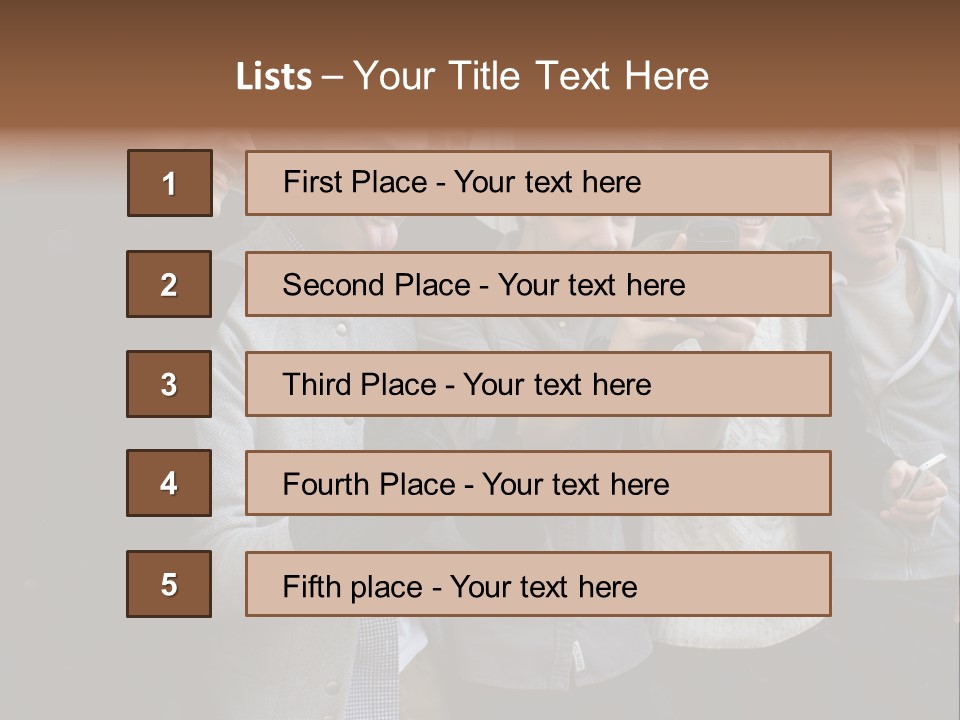This screenshot has width=960, height=720.
Task: Click the Fifth place text box
Action: click(538, 585)
